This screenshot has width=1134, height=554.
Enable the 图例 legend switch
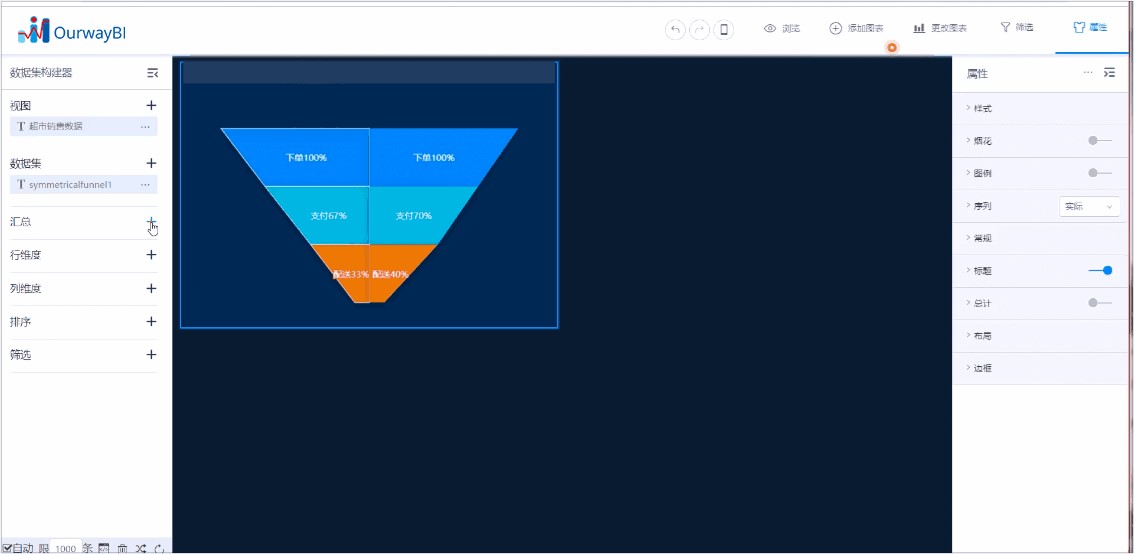click(x=1100, y=173)
